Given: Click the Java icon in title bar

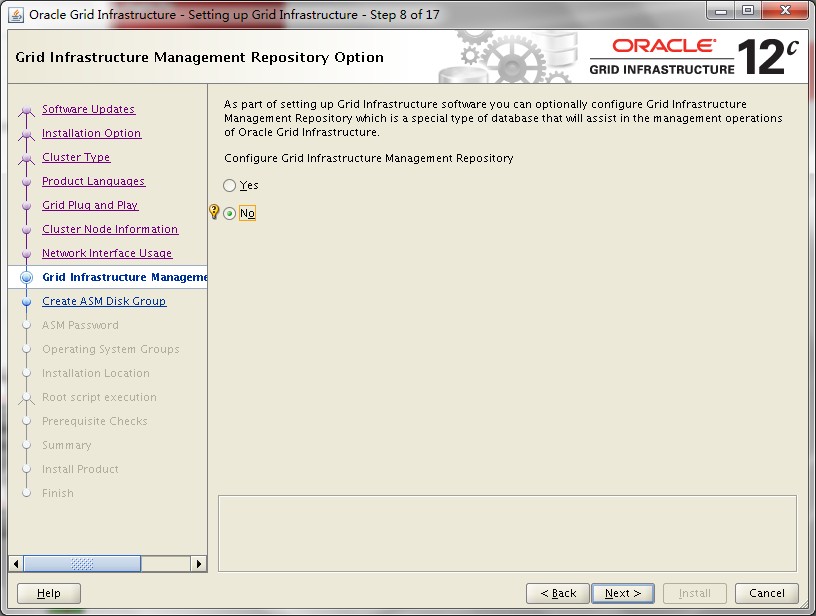Looking at the screenshot, I should pyautogui.click(x=16, y=15).
